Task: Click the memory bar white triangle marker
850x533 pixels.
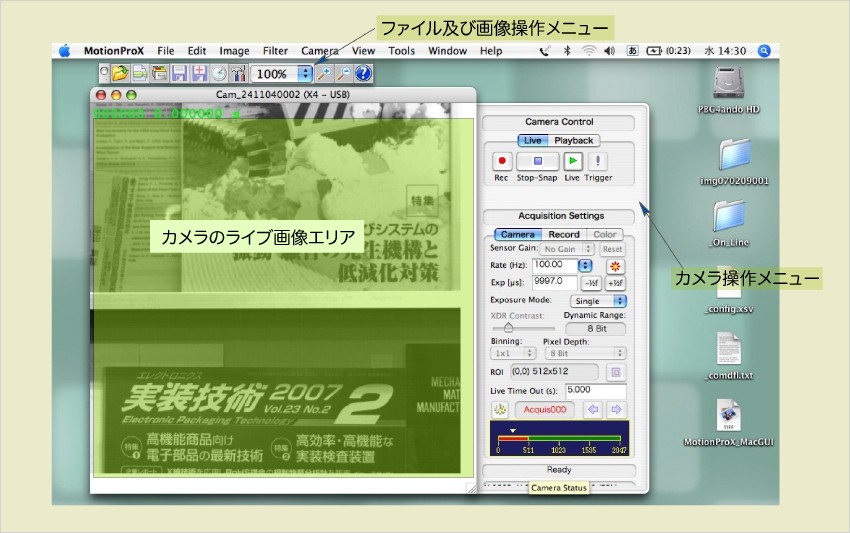Action: click(513, 431)
